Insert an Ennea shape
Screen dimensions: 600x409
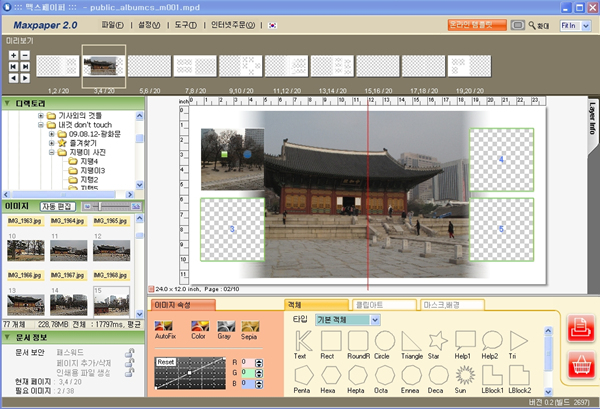tap(411, 379)
